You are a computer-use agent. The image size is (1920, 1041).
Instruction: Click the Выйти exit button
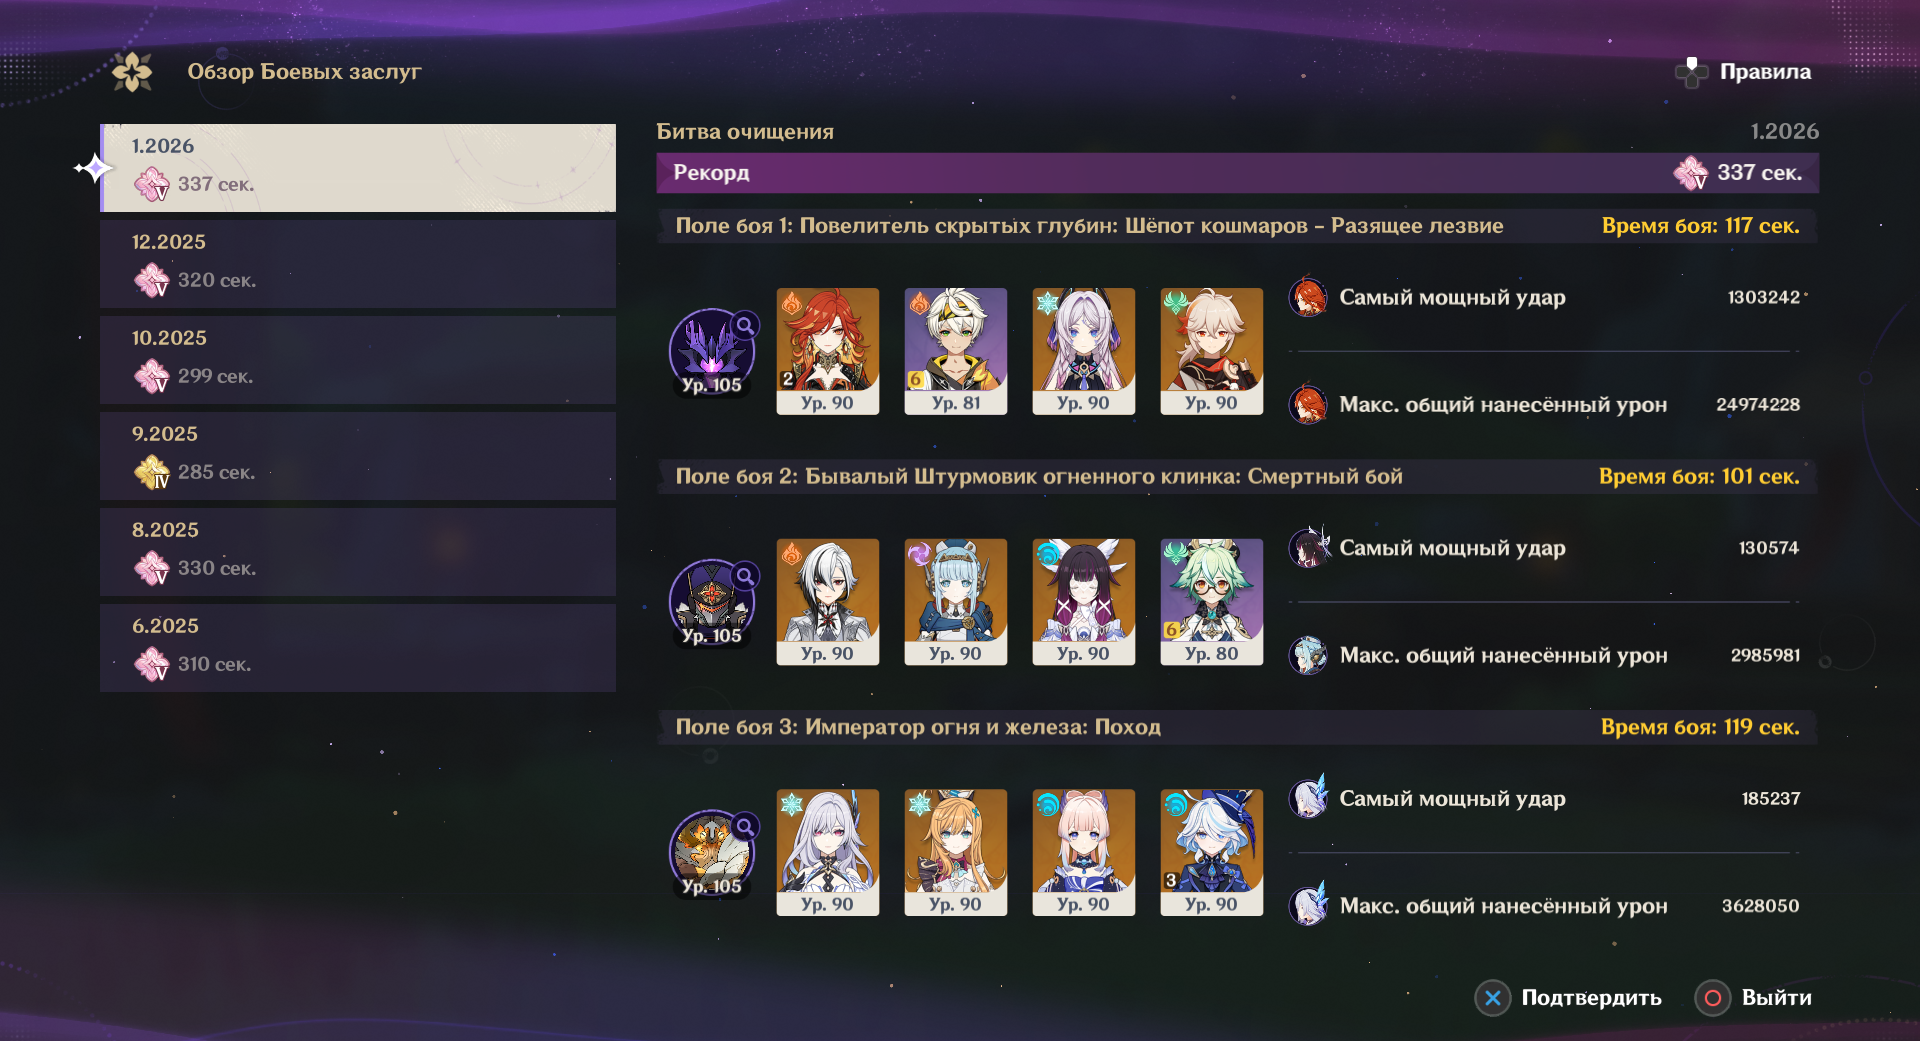pos(1753,998)
